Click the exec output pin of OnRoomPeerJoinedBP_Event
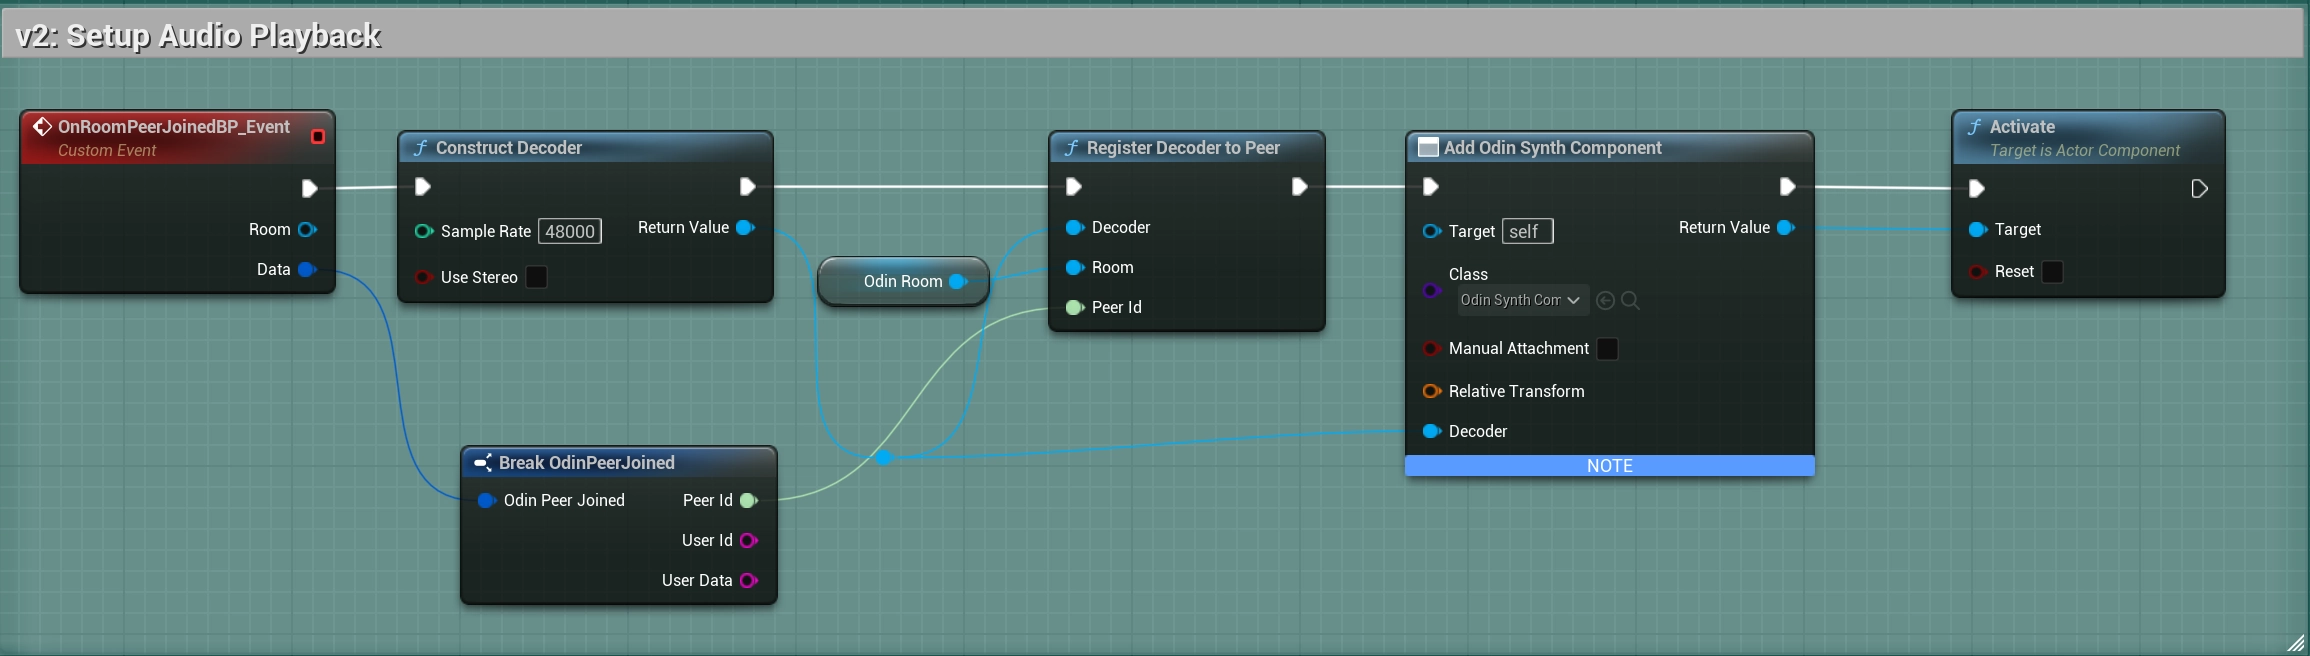 (x=309, y=188)
